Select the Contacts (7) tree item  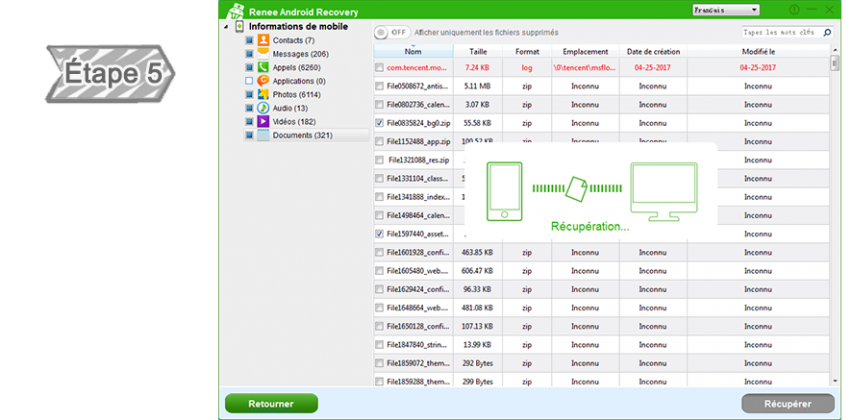(293, 41)
